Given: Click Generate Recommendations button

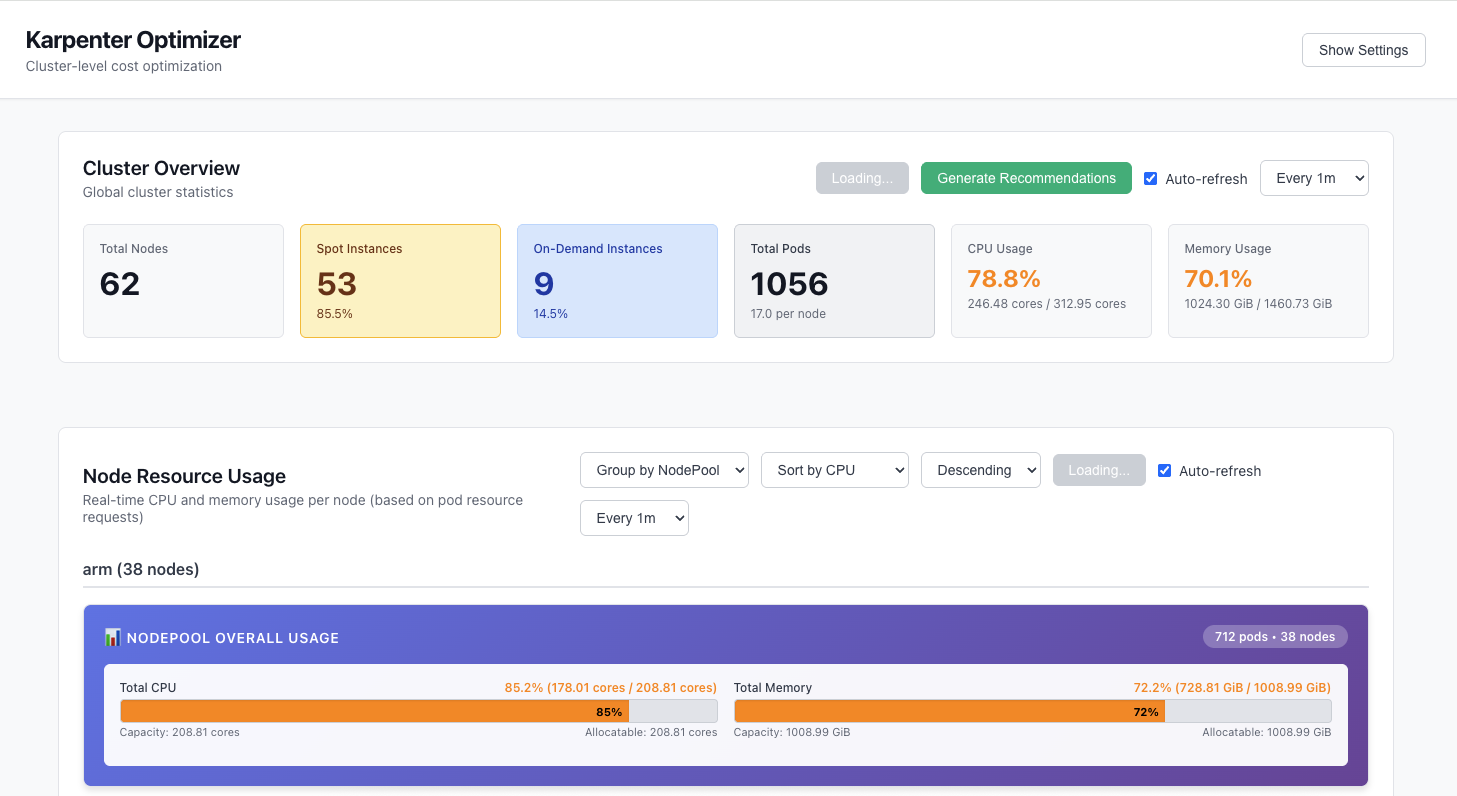Looking at the screenshot, I should [1026, 178].
